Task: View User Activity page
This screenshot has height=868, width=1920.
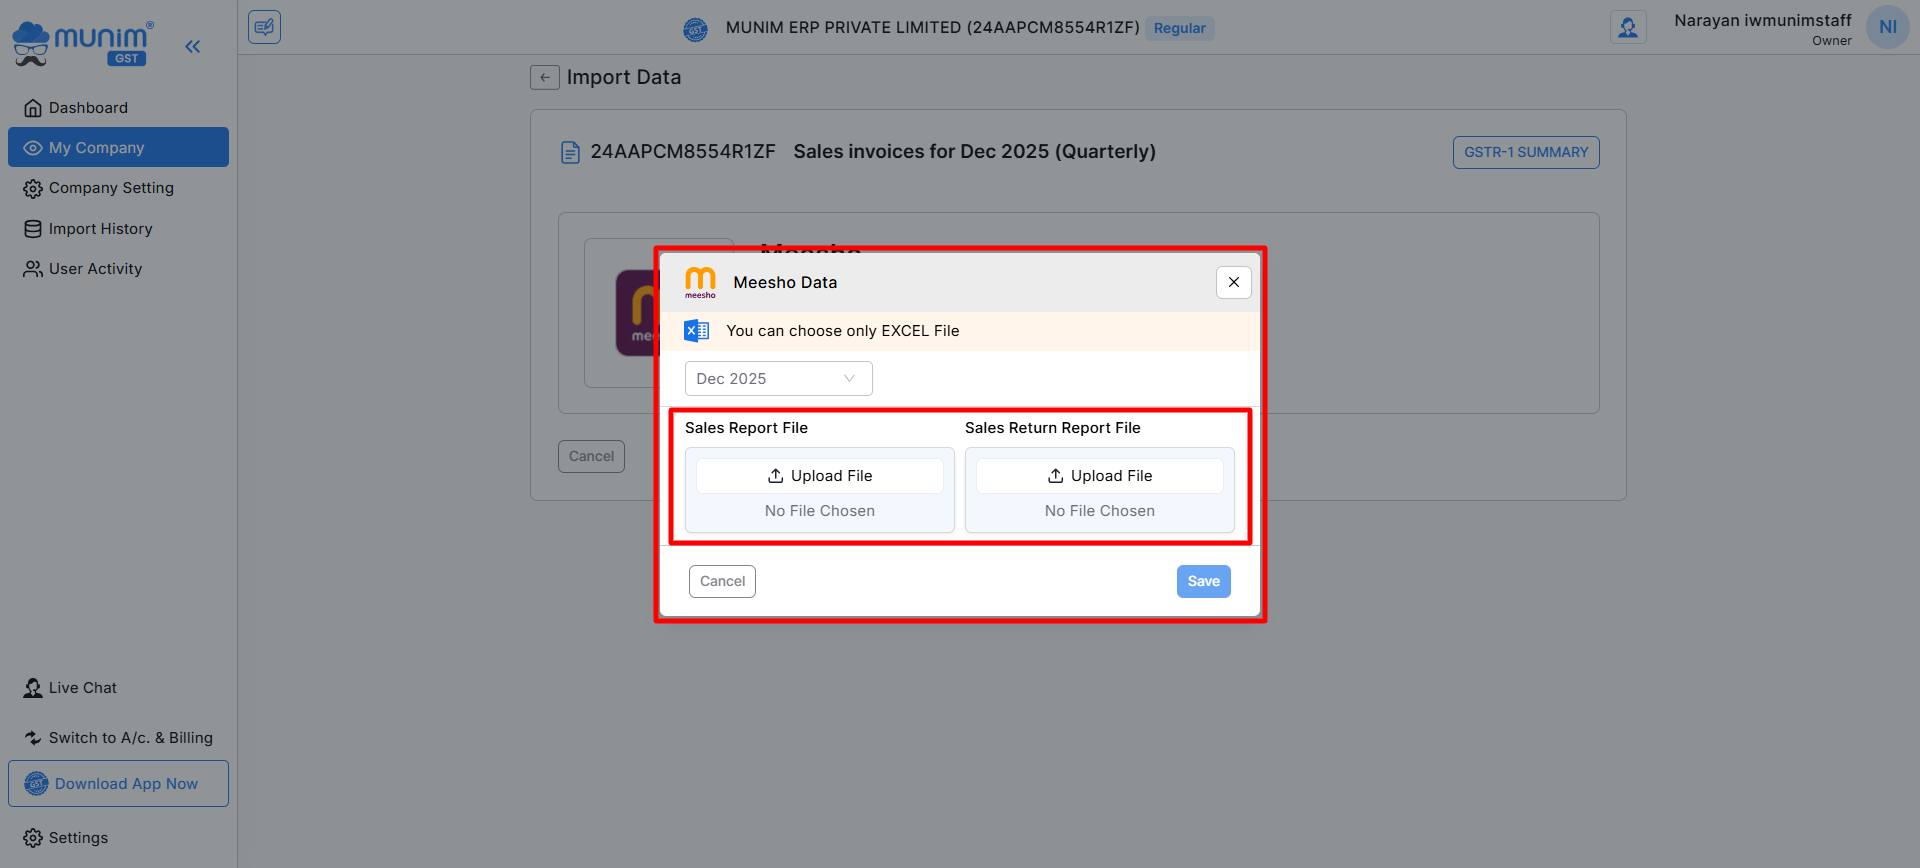Action: click(x=95, y=269)
